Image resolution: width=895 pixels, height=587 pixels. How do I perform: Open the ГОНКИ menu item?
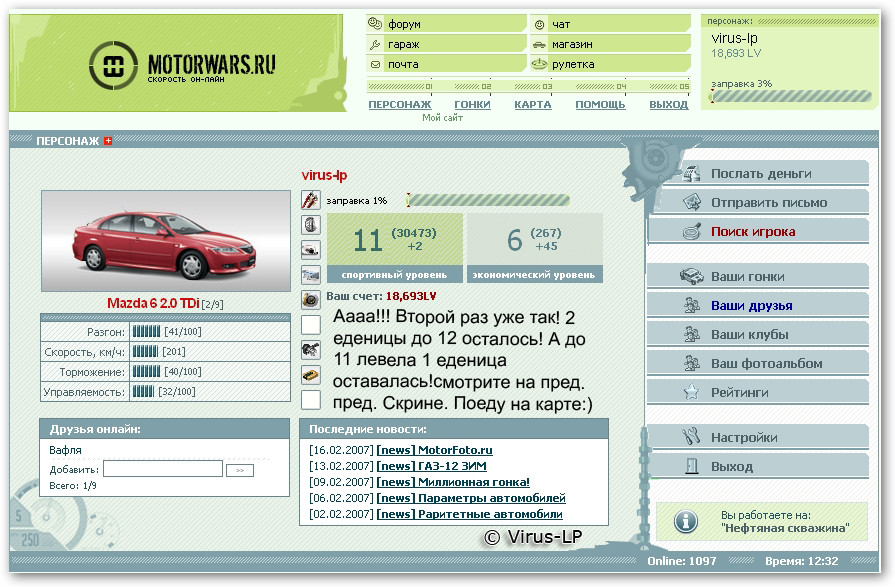click(472, 104)
